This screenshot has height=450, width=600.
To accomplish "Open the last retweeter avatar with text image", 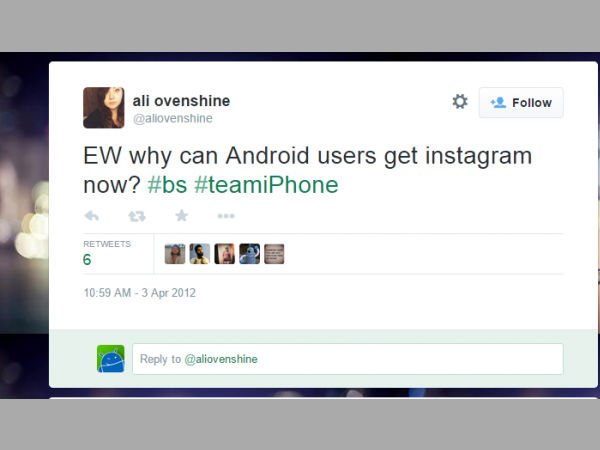I will 274,254.
